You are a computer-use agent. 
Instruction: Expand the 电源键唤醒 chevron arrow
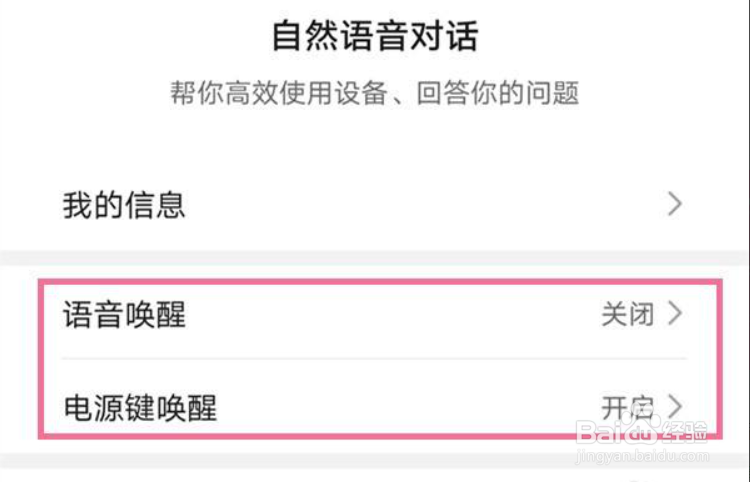675,407
